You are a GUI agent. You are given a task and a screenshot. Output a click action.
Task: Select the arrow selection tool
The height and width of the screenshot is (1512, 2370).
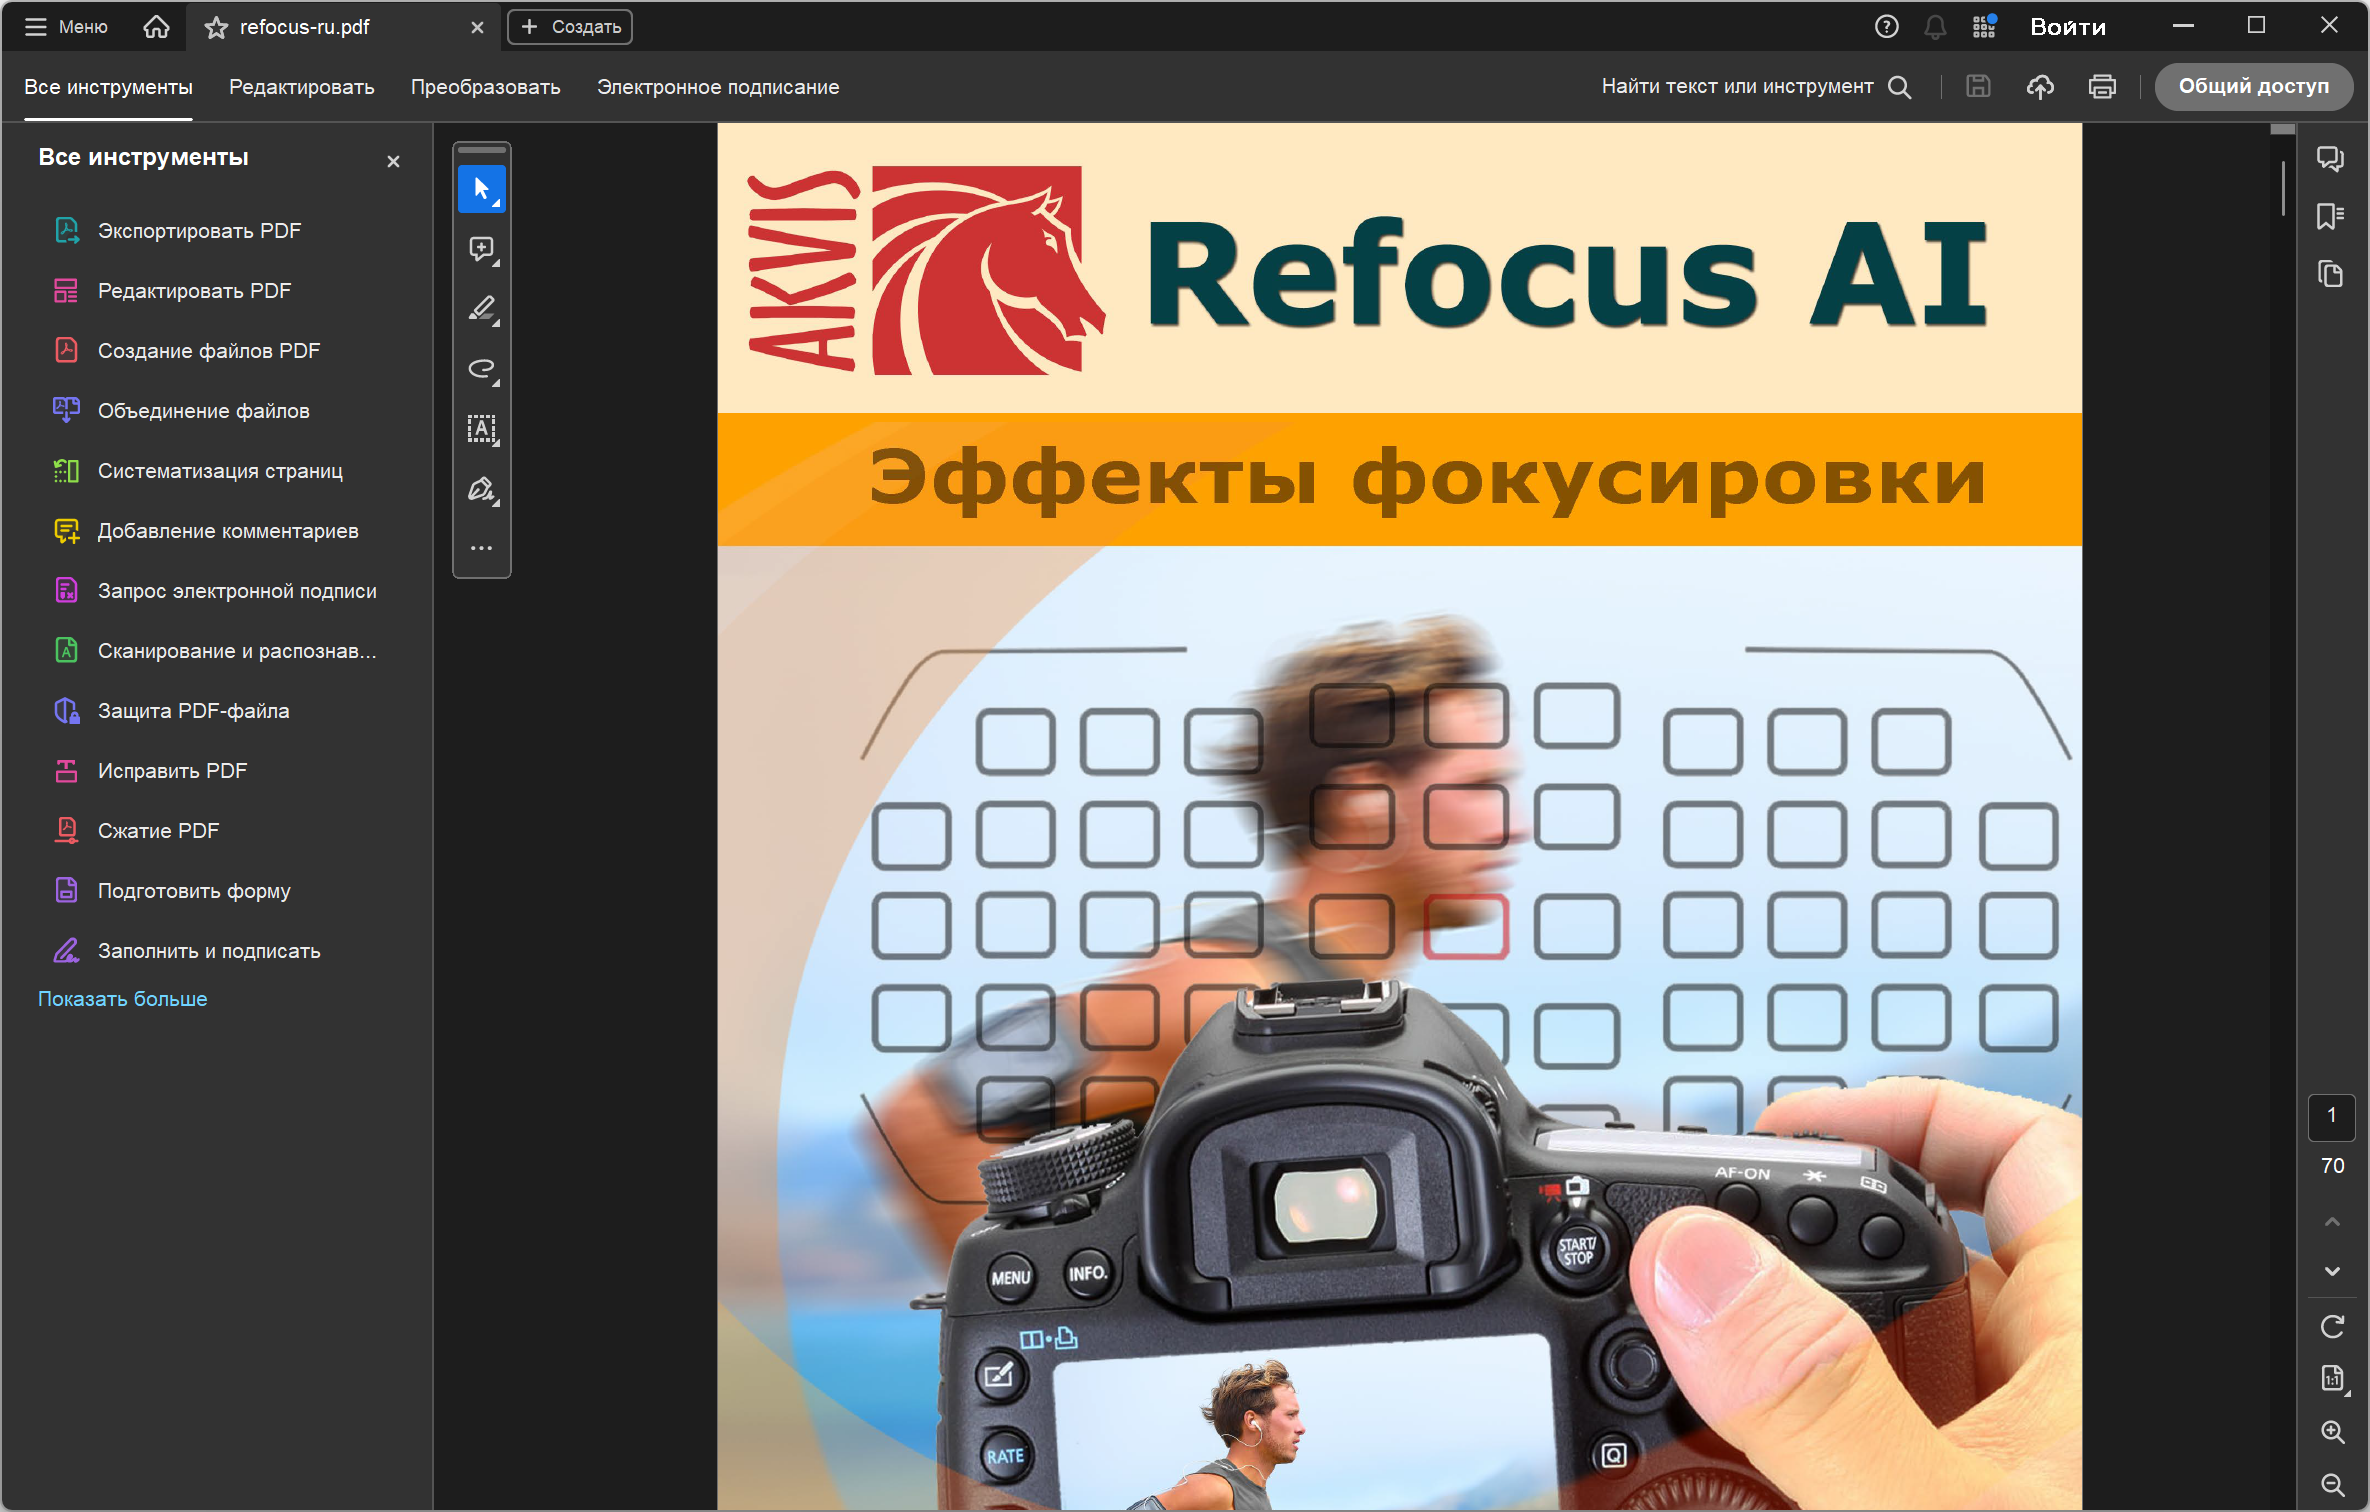click(481, 189)
